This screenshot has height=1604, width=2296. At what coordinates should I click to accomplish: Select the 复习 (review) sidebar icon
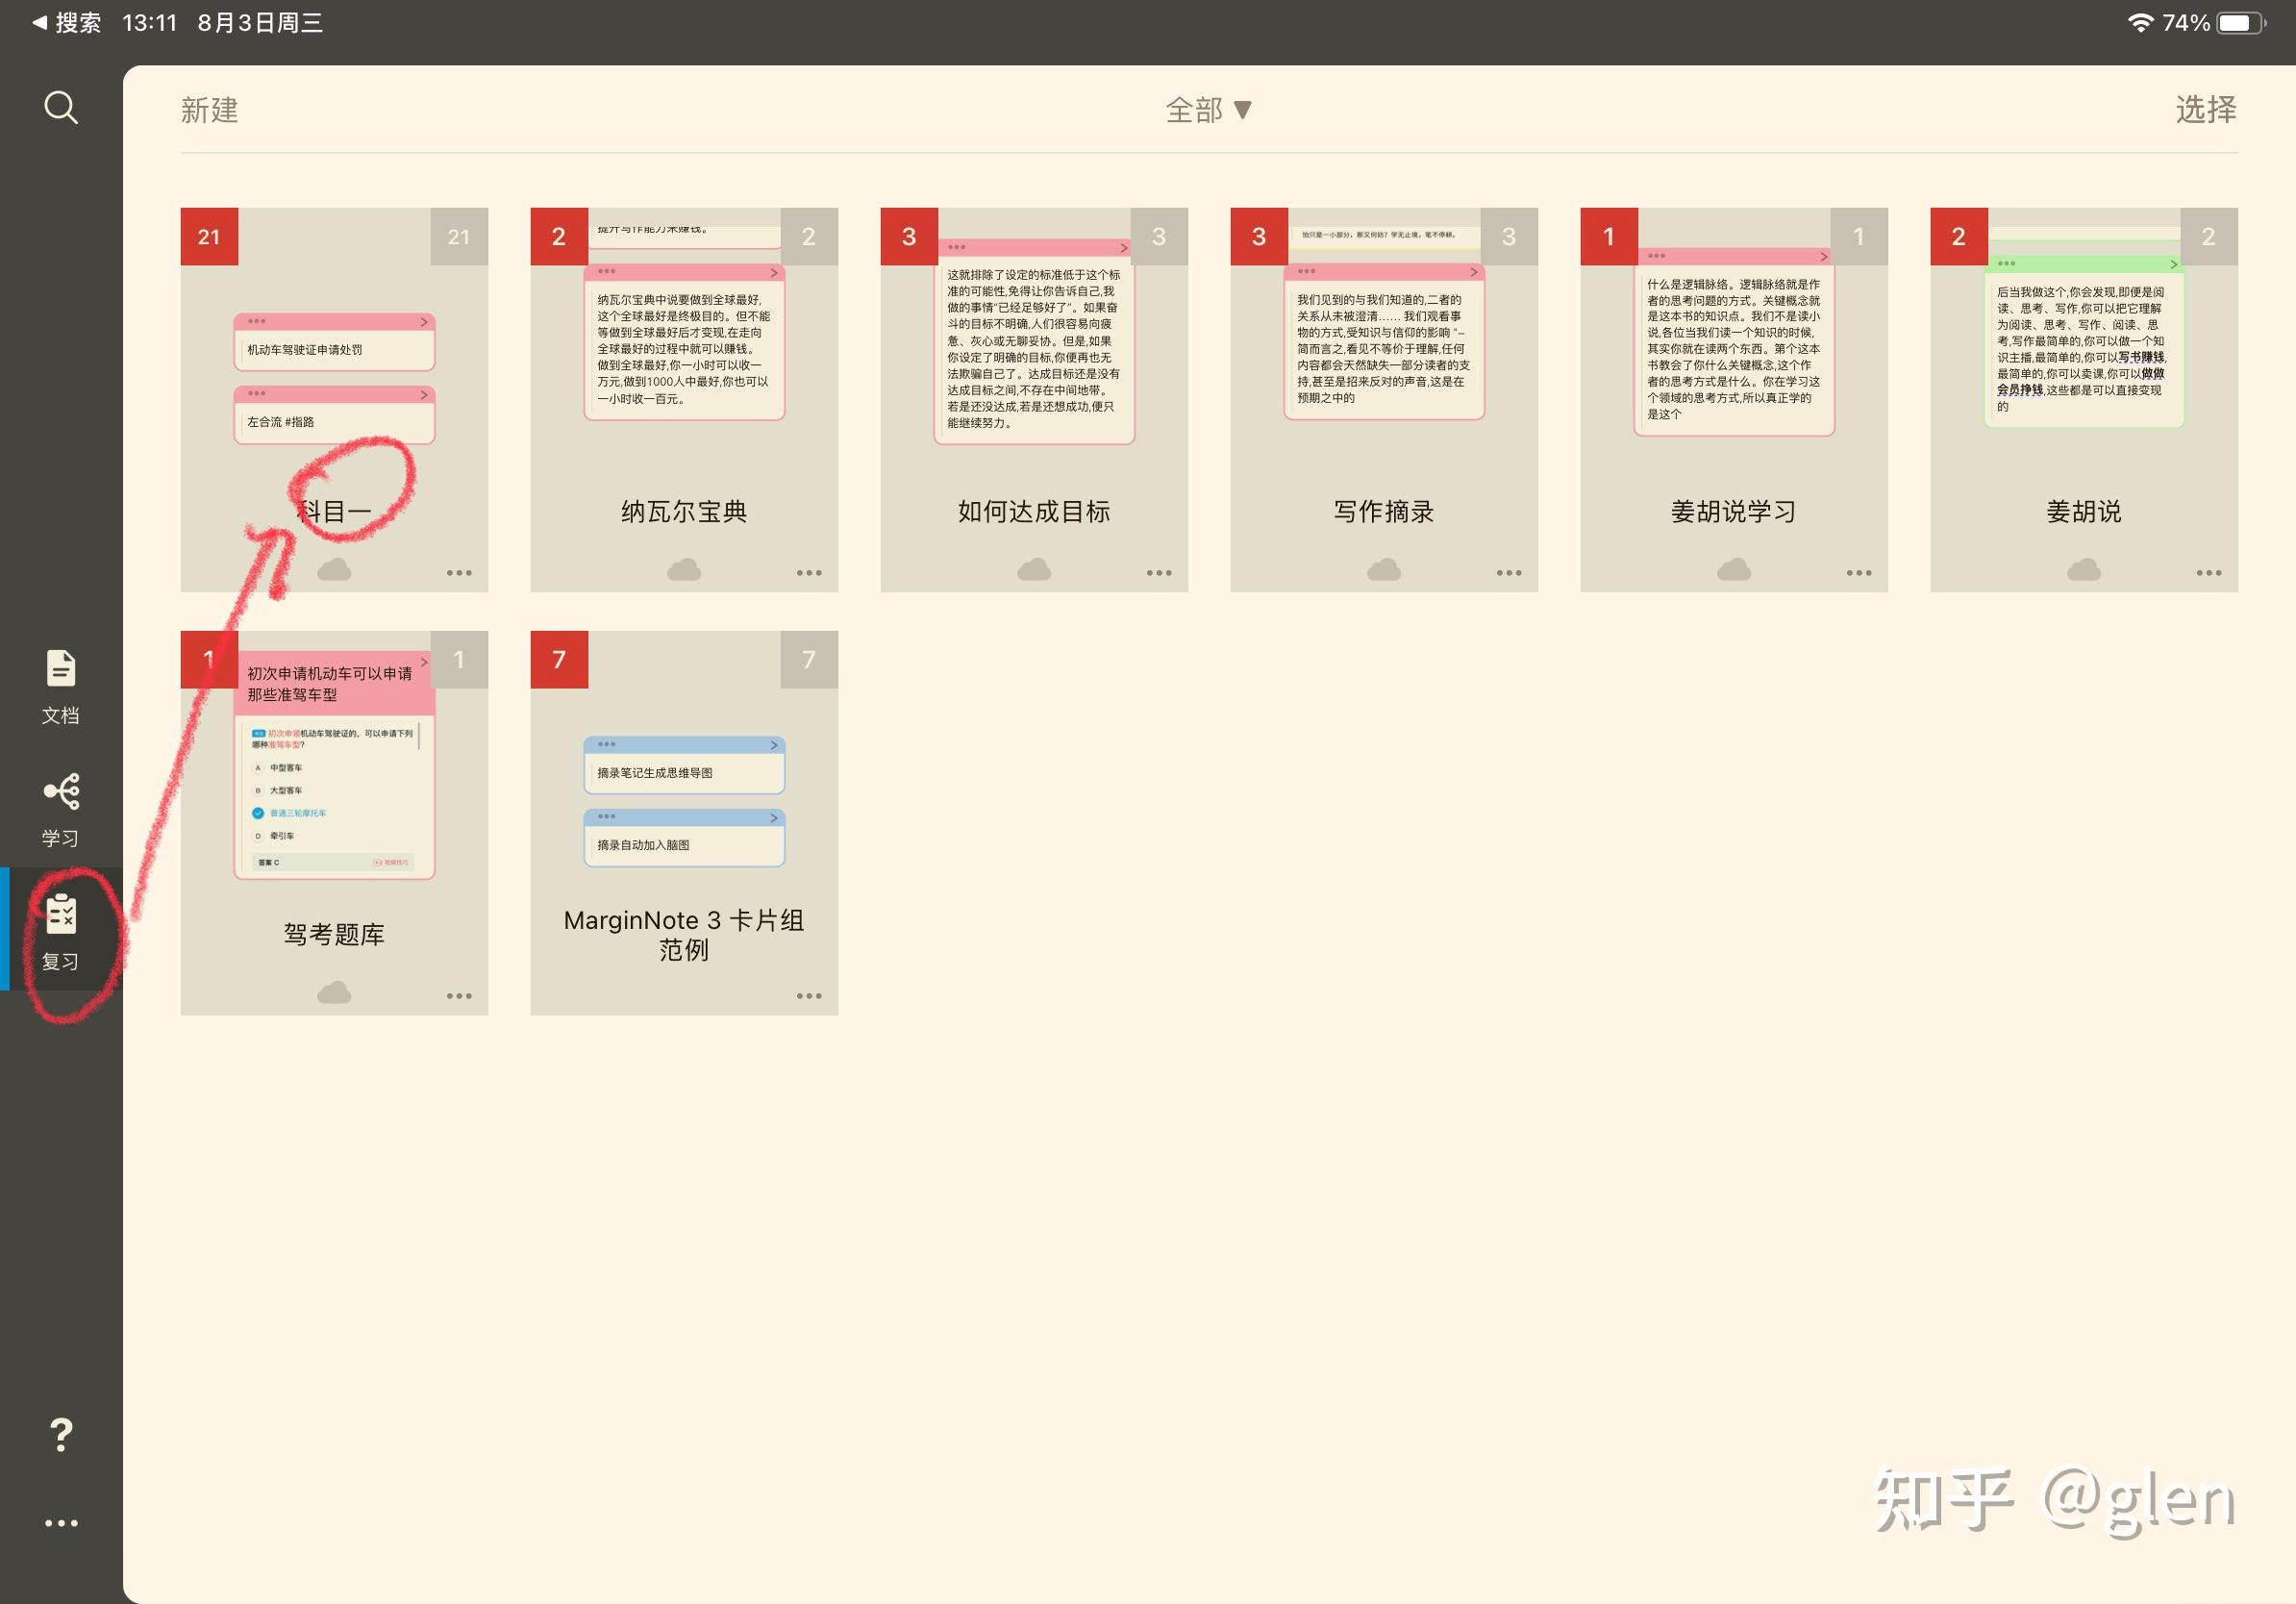coord(62,932)
